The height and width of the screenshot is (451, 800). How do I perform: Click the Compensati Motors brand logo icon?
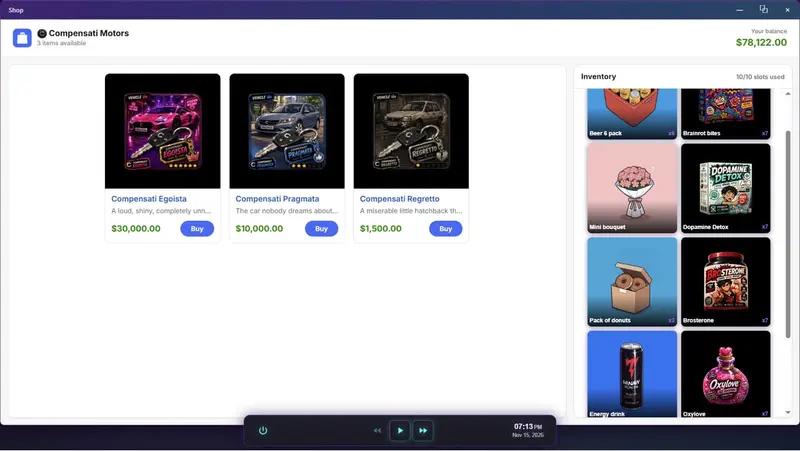pyautogui.click(x=42, y=33)
